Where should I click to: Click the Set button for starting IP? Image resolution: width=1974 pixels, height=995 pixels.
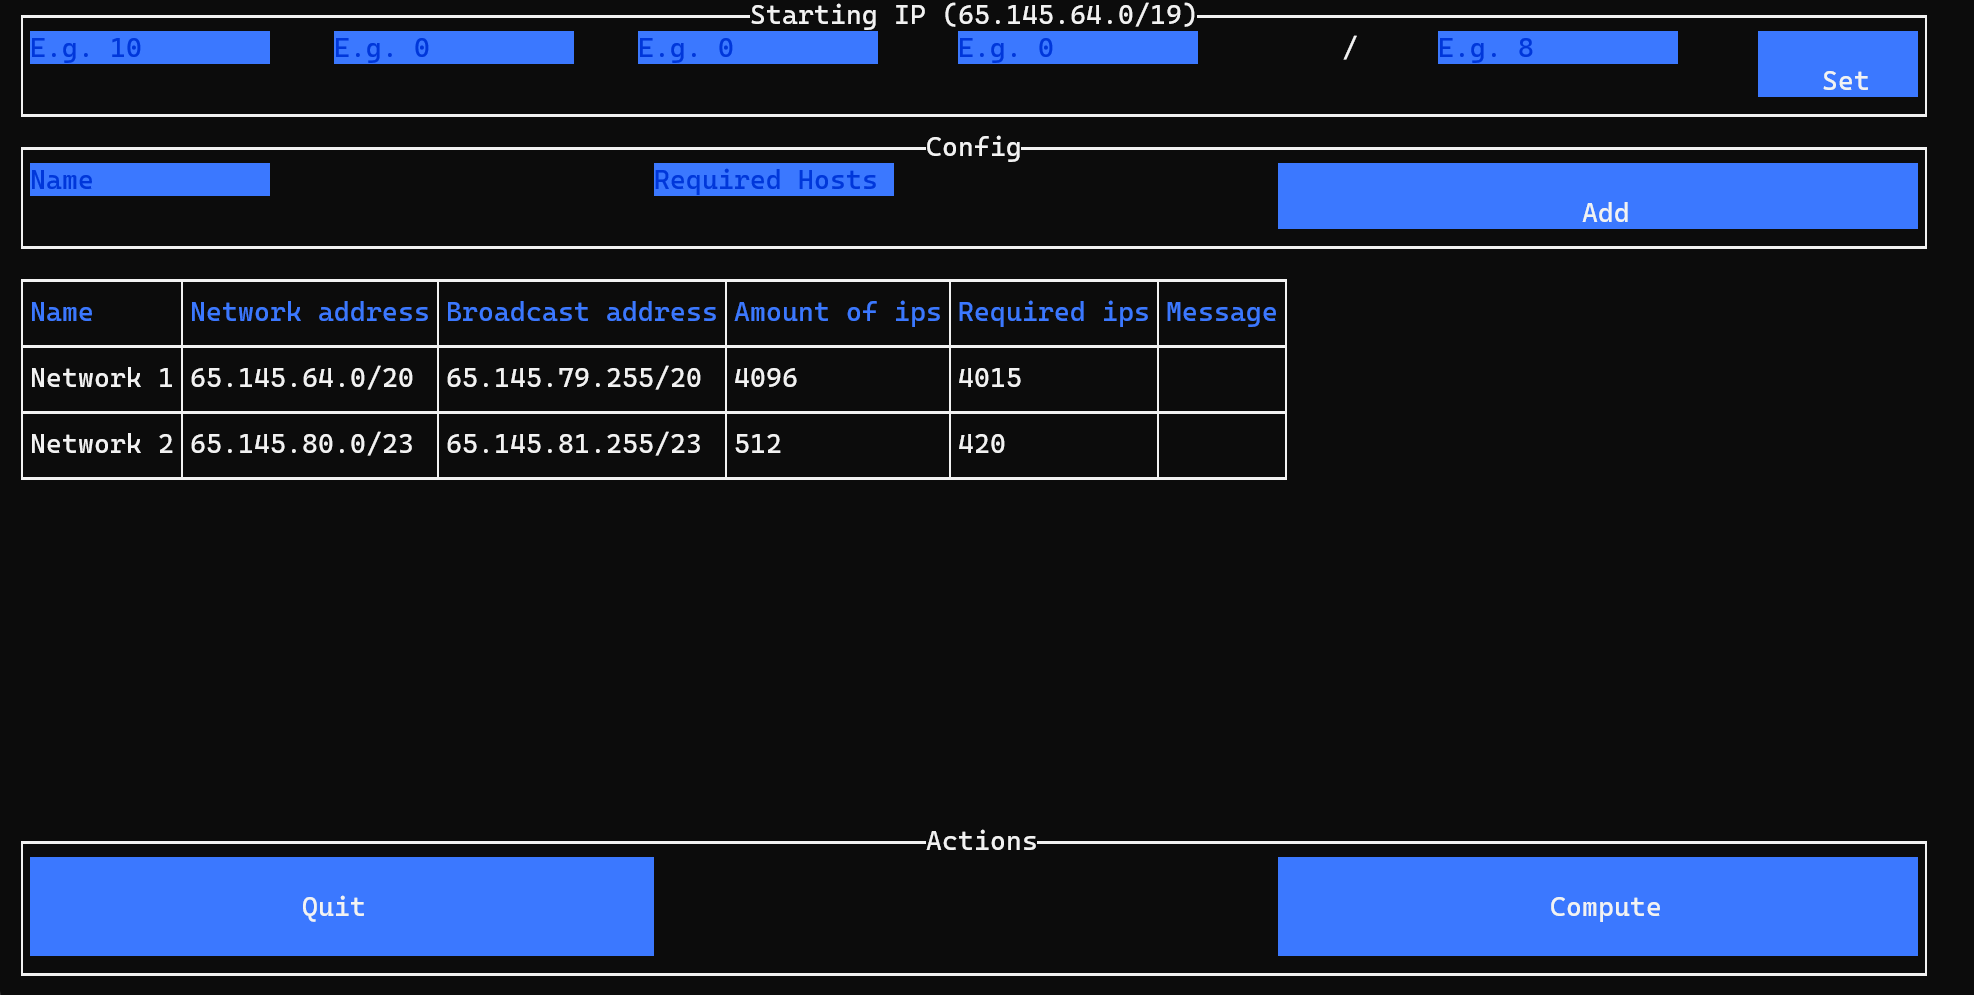[x=1837, y=64]
